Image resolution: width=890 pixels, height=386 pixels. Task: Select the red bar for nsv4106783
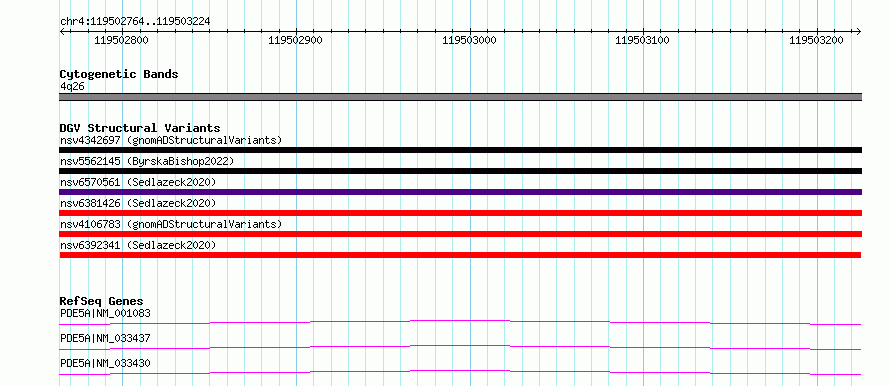click(x=461, y=234)
